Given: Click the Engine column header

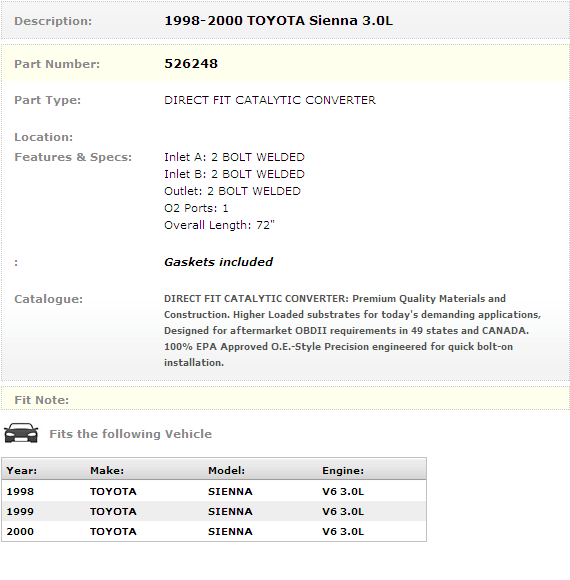Looking at the screenshot, I should pos(343,471).
